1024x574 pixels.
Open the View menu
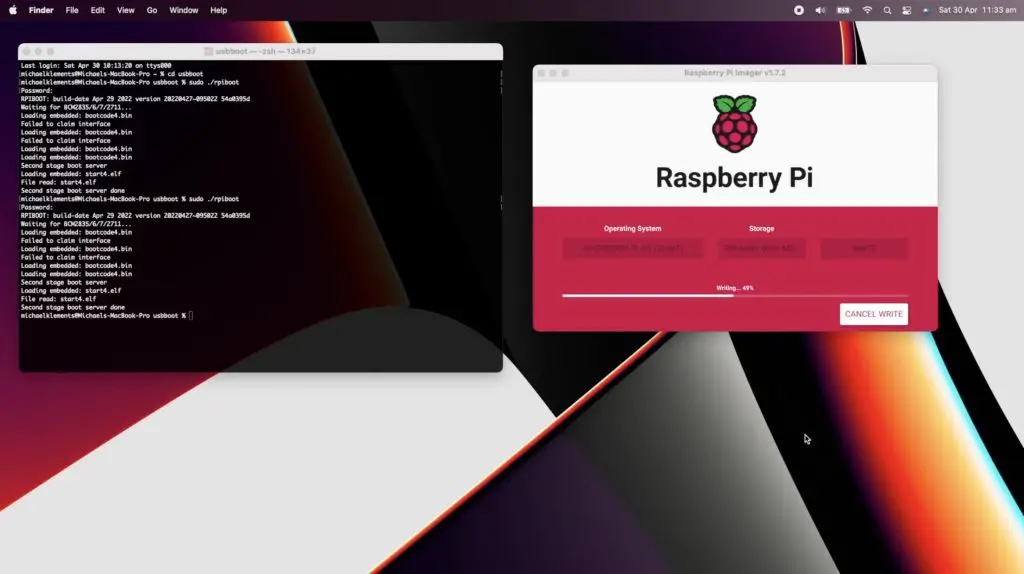click(125, 10)
